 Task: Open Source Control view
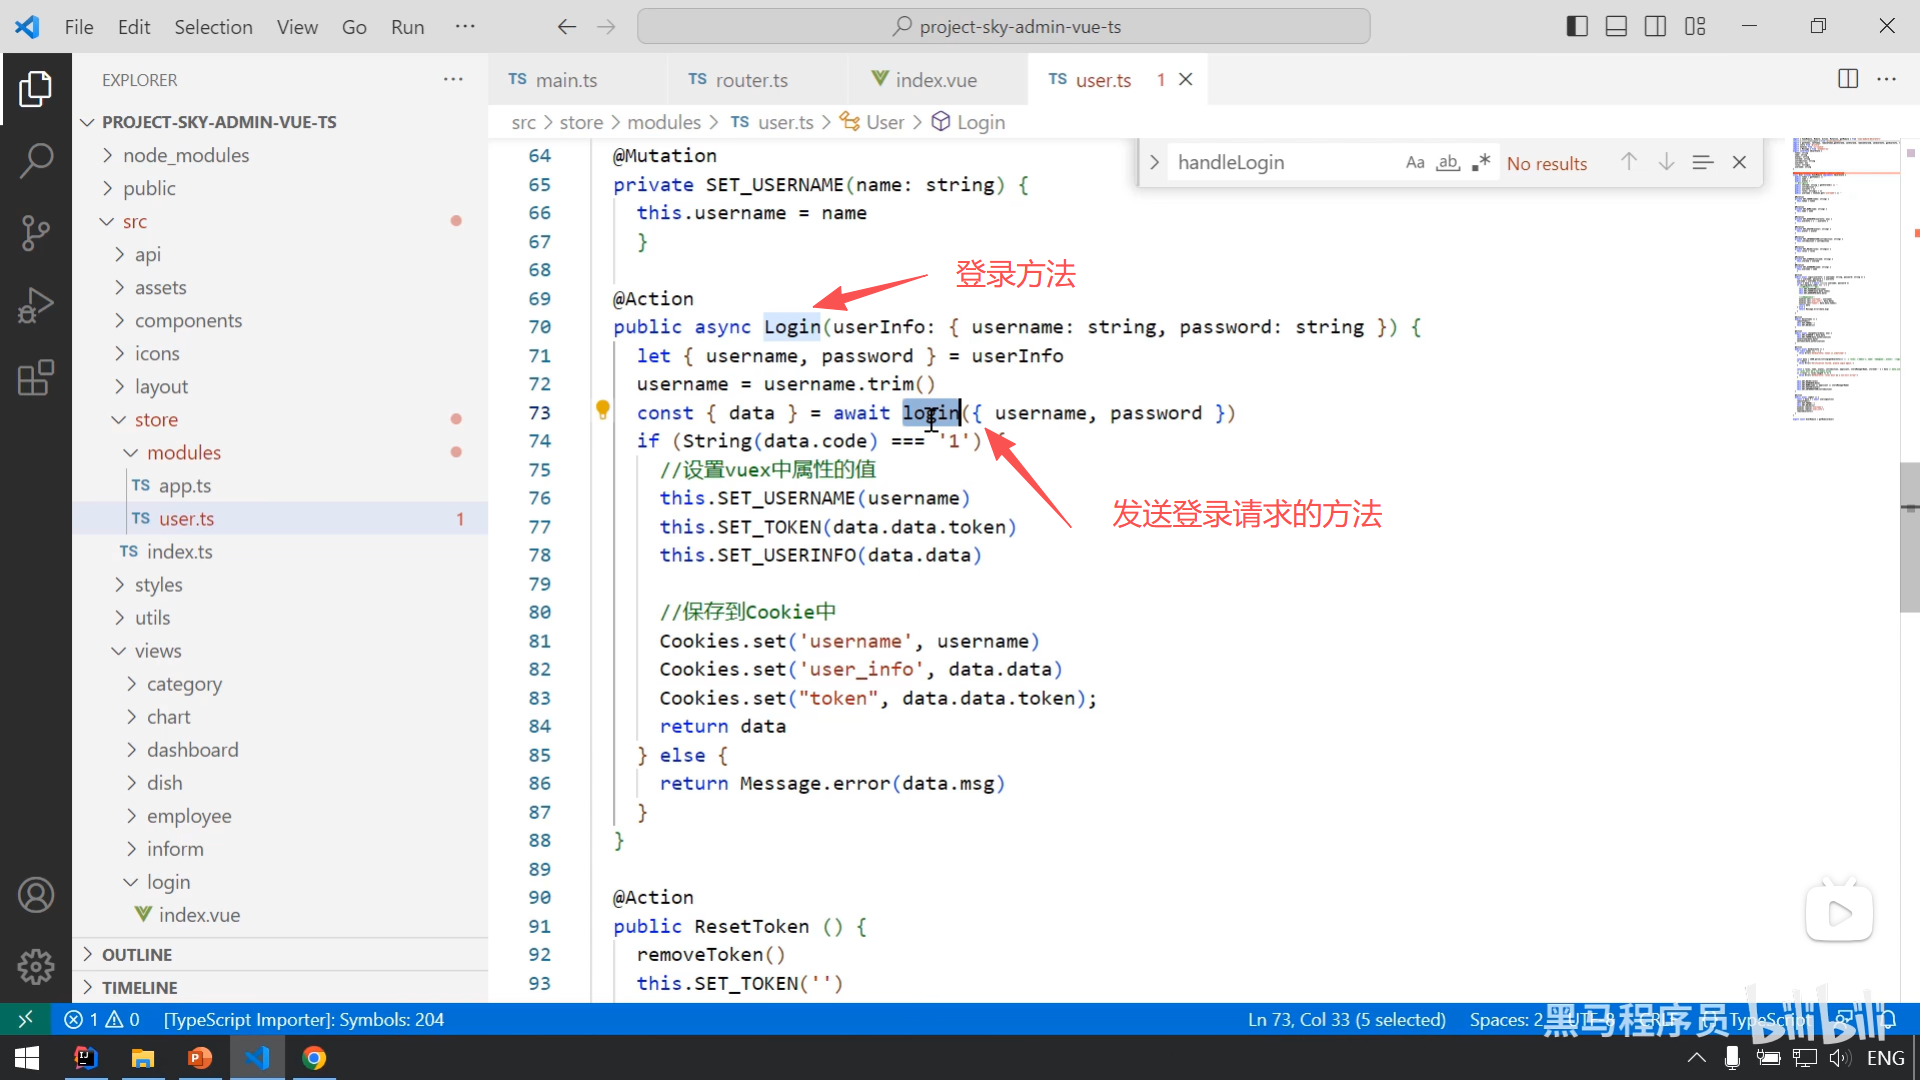(36, 232)
